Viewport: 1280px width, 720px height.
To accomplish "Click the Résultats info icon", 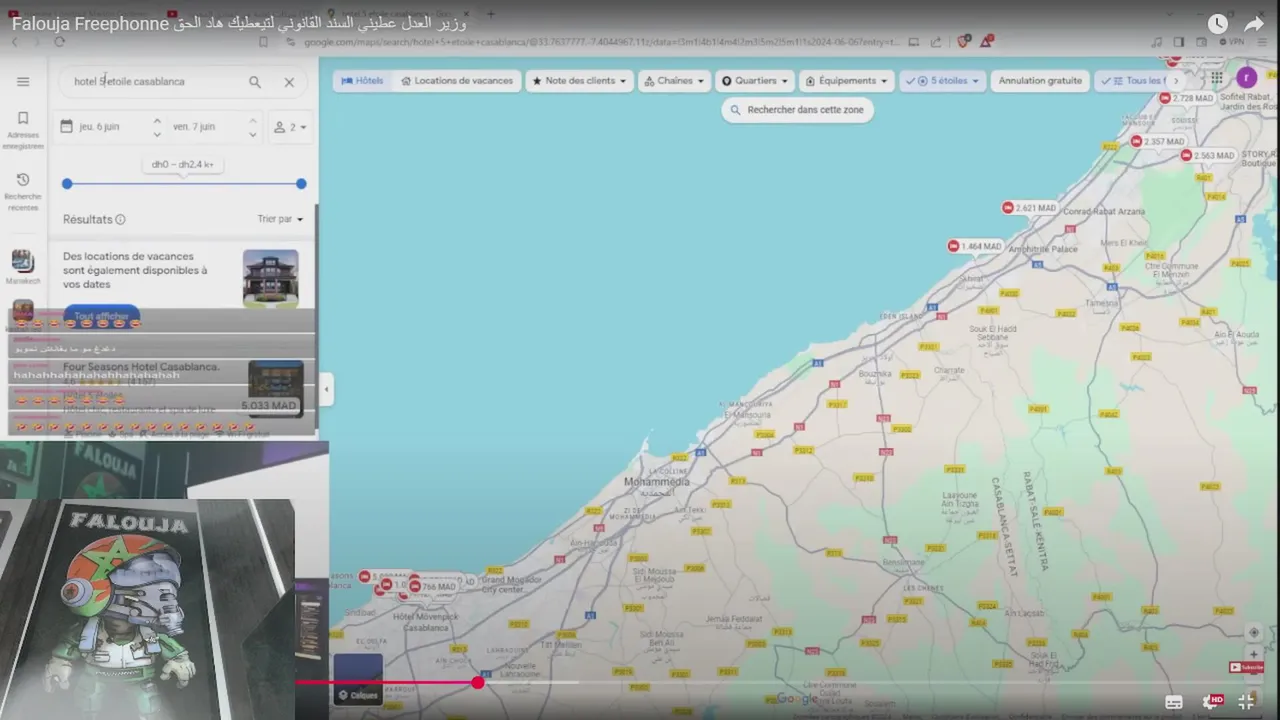I will (x=121, y=220).
